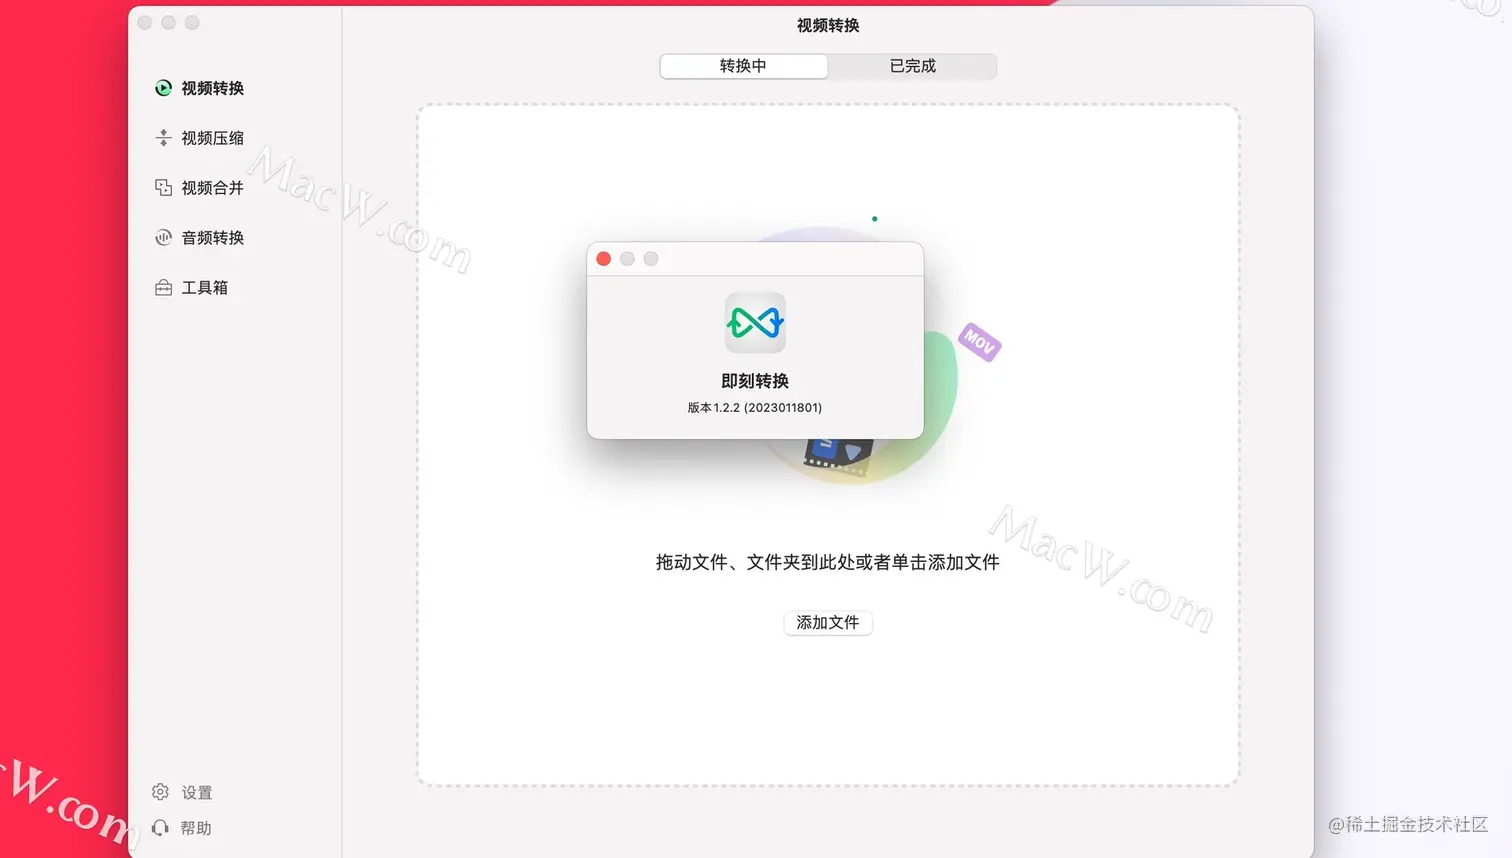1512x858 pixels.
Task: Click the purple MOV badge illustration
Action: point(979,342)
